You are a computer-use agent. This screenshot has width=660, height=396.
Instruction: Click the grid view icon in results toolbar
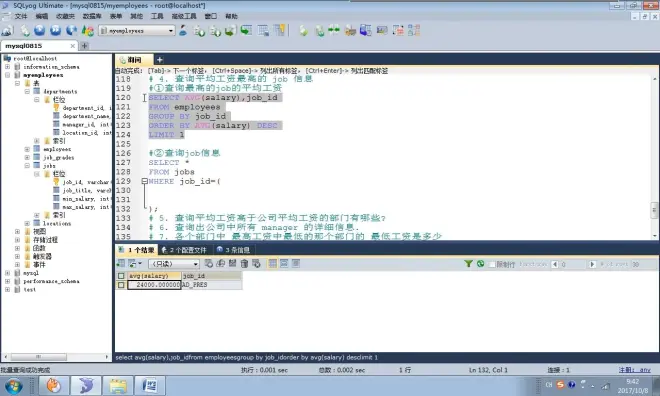coord(272,264)
